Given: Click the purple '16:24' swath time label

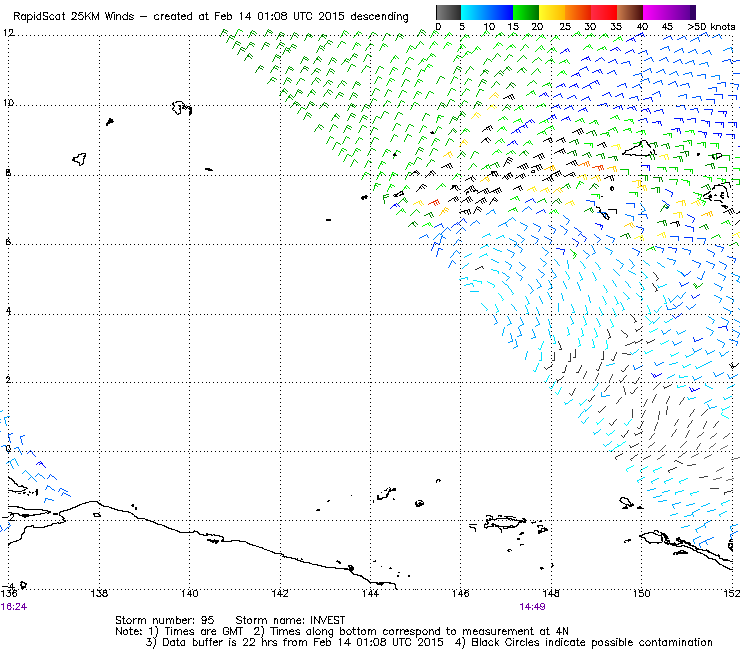Looking at the screenshot, I should point(14,607).
